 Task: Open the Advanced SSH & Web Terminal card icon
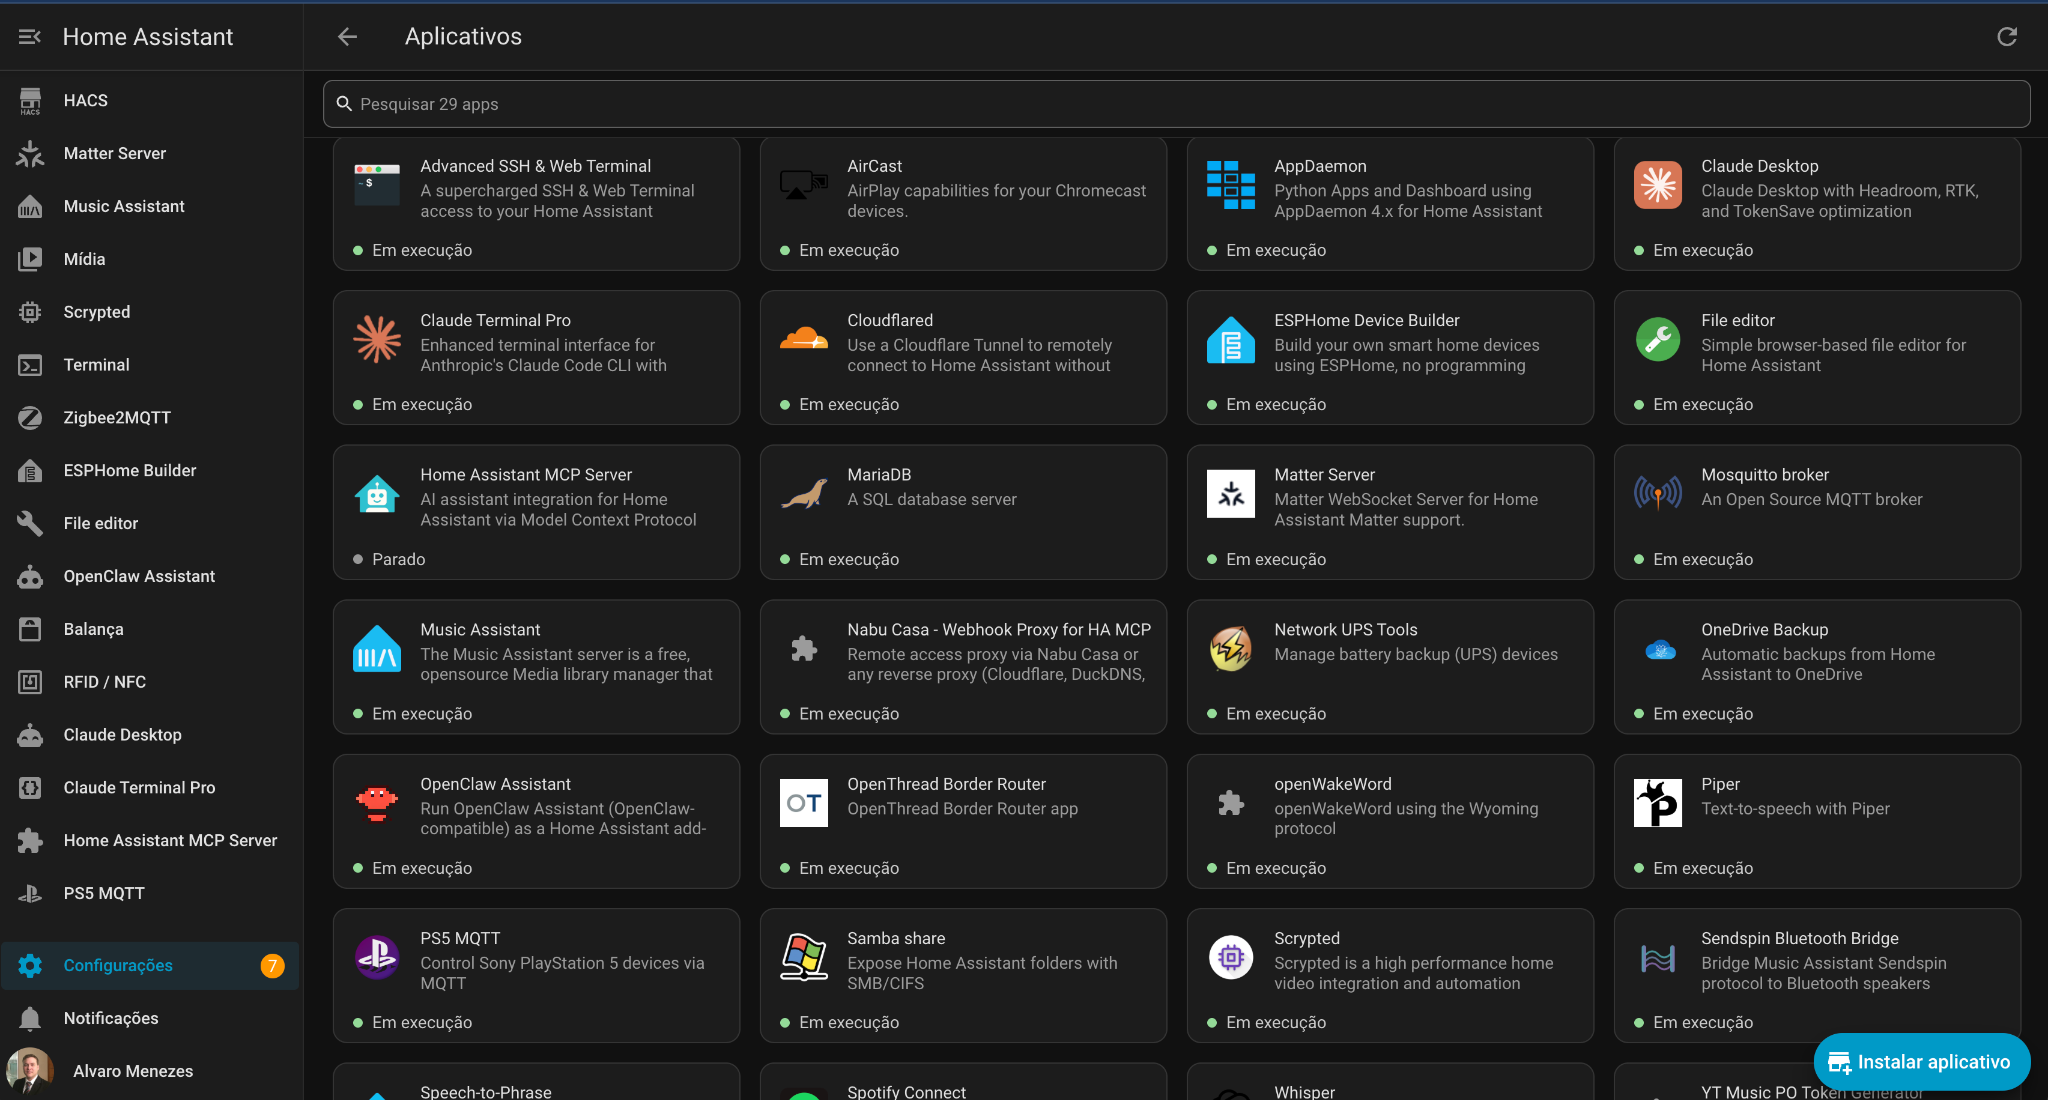377,185
